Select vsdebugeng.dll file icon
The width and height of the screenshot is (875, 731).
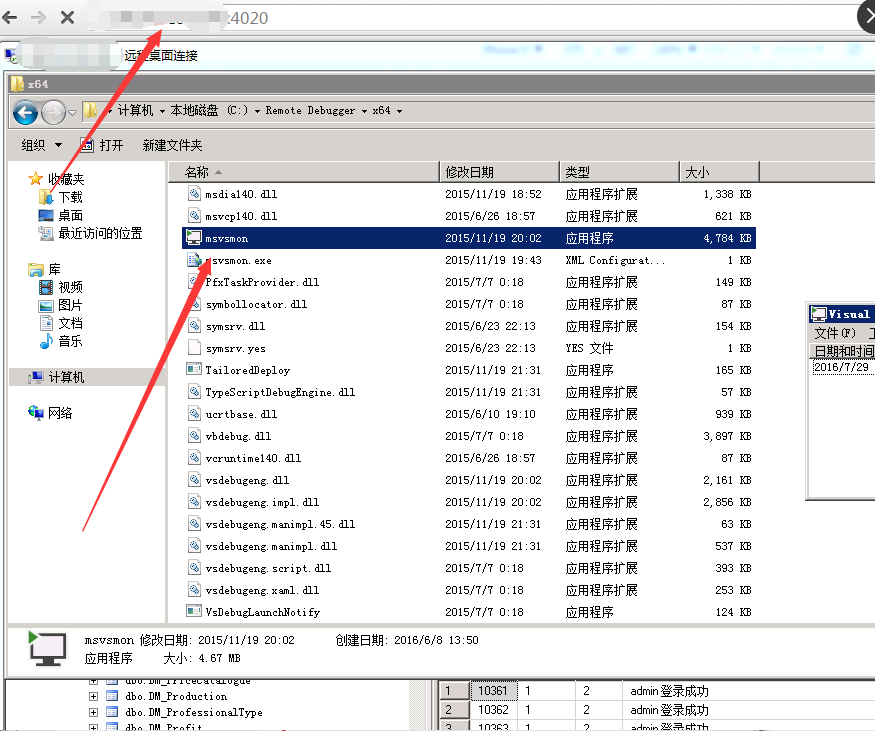[194, 479]
